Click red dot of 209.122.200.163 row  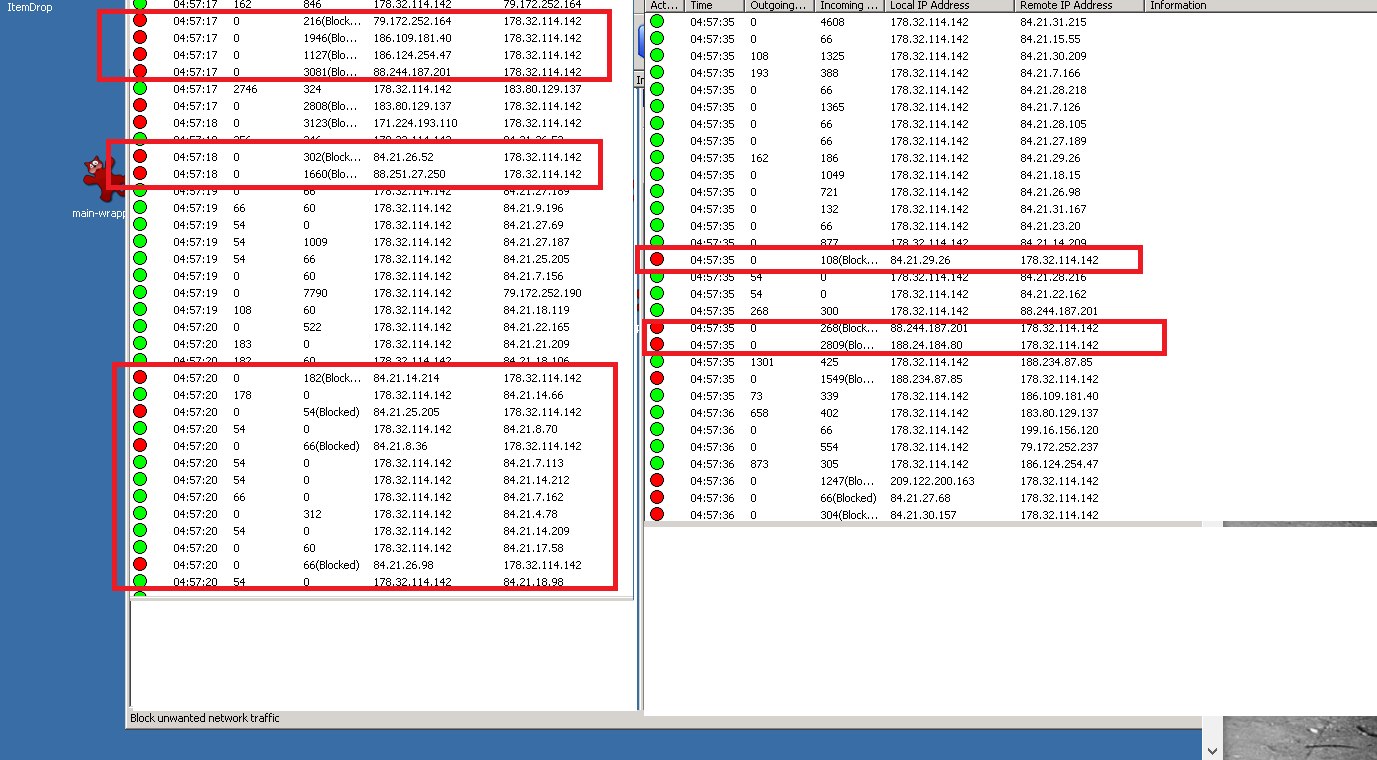point(657,480)
